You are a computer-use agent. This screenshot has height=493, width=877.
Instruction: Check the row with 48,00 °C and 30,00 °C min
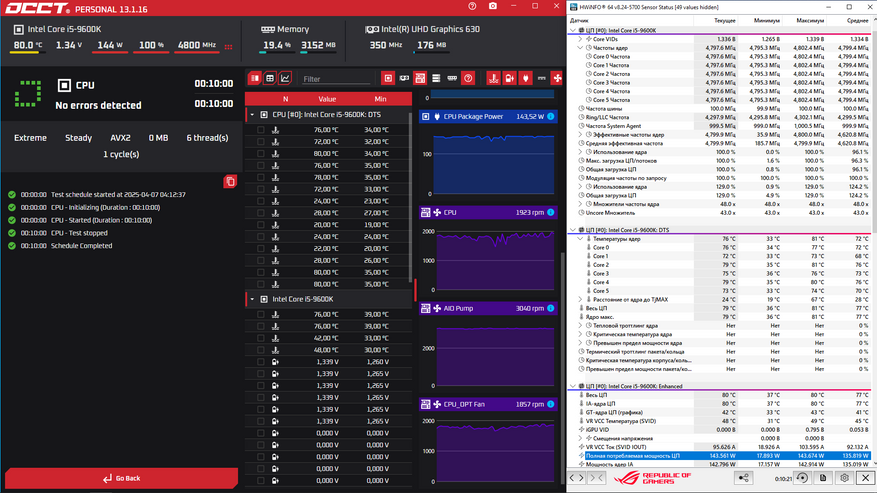pyautogui.click(x=261, y=350)
